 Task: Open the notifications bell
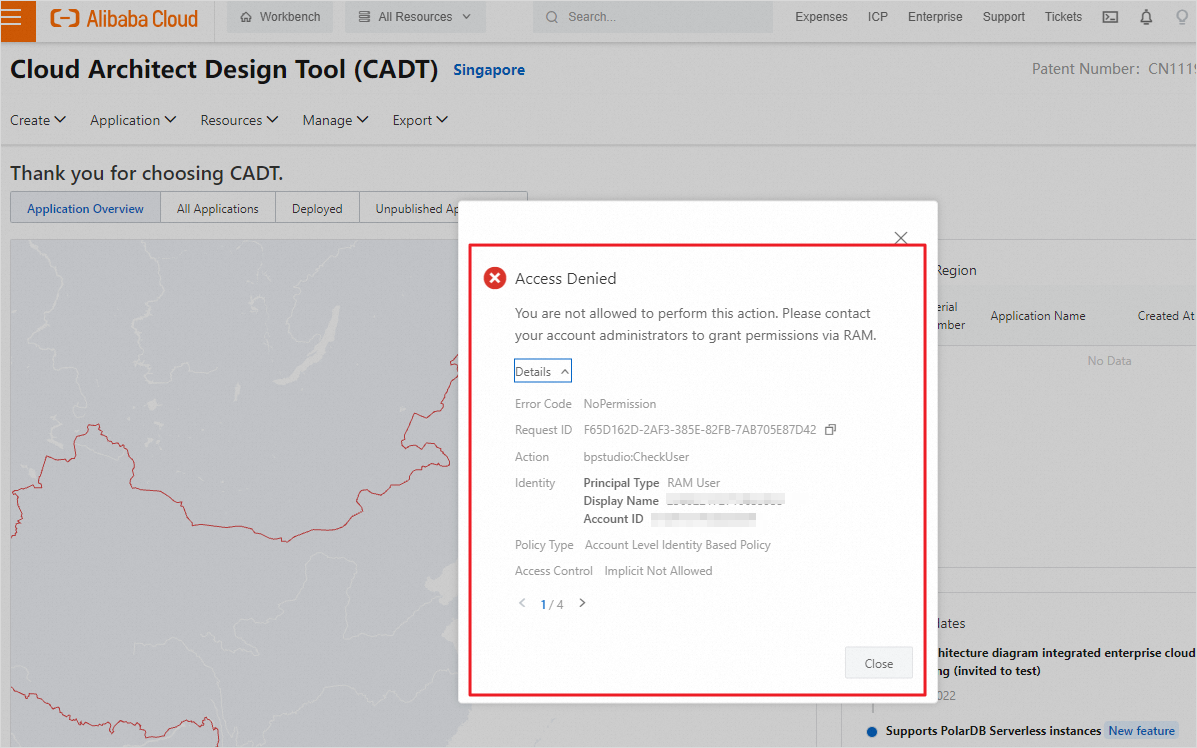[1146, 17]
